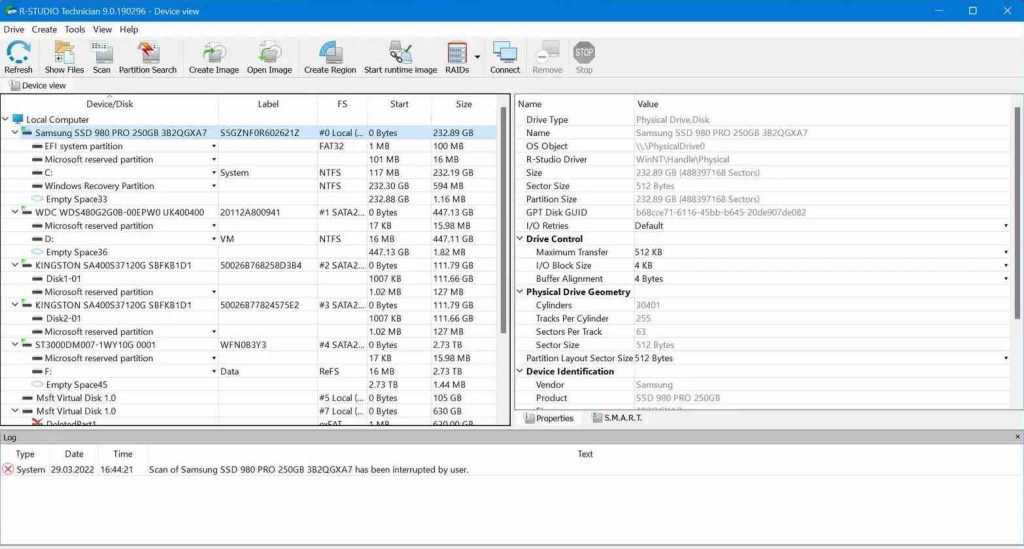Switch to the Properties tab
1024x549 pixels.
[549, 418]
